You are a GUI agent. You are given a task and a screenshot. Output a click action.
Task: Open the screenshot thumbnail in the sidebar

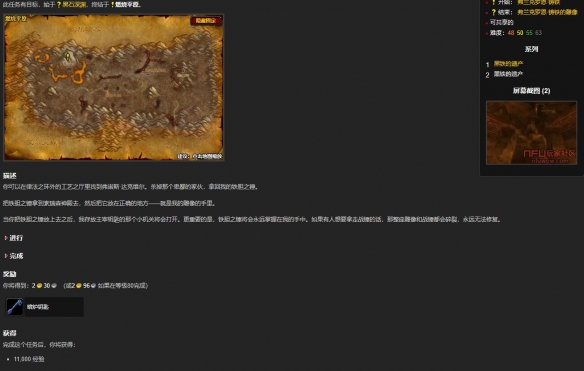point(531,133)
